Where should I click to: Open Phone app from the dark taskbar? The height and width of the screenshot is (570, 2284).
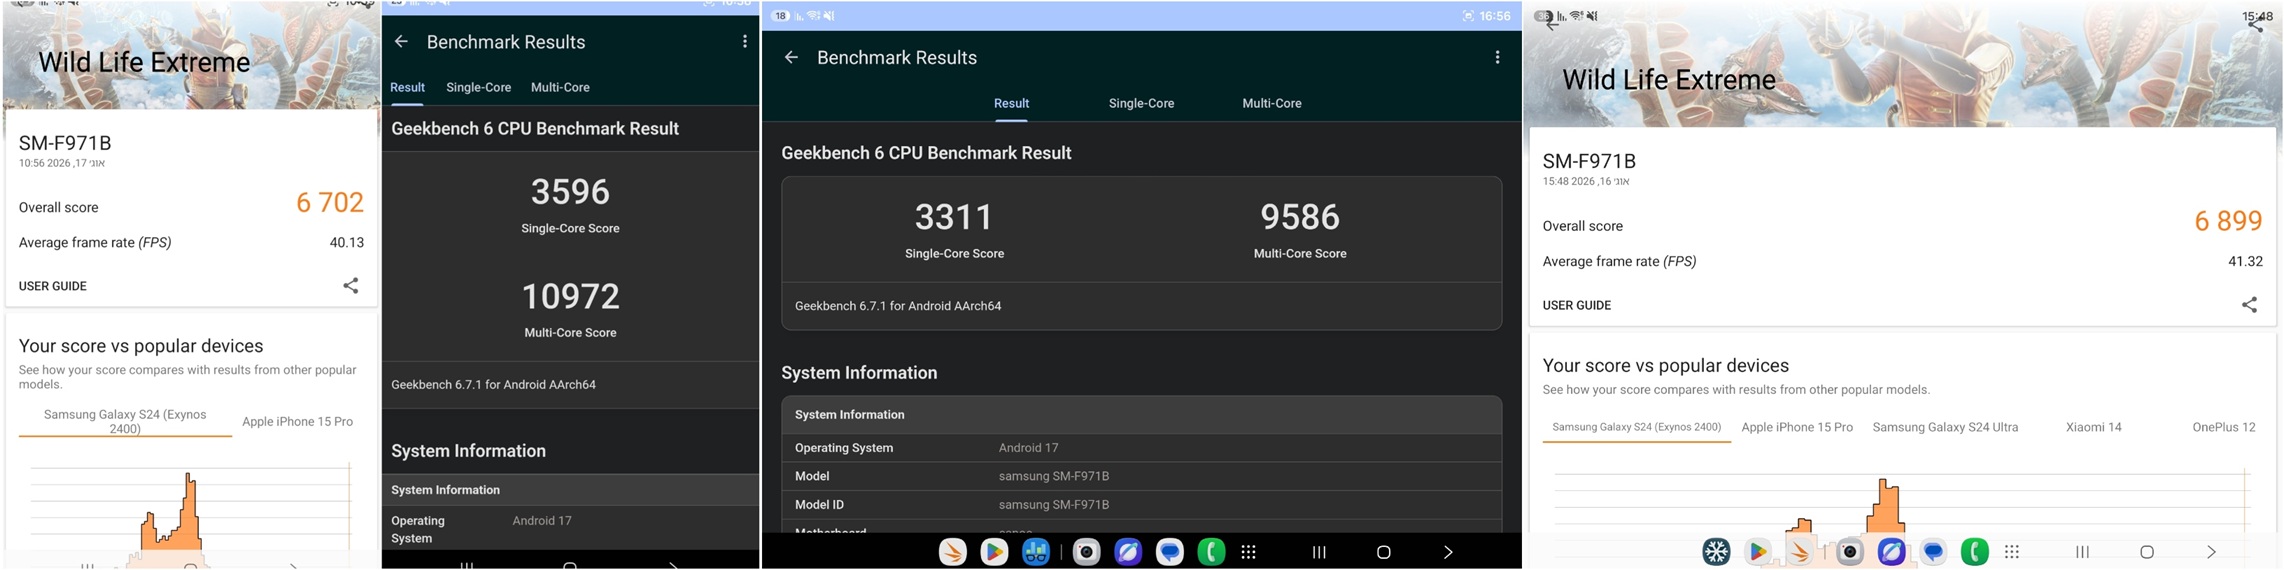[1211, 552]
